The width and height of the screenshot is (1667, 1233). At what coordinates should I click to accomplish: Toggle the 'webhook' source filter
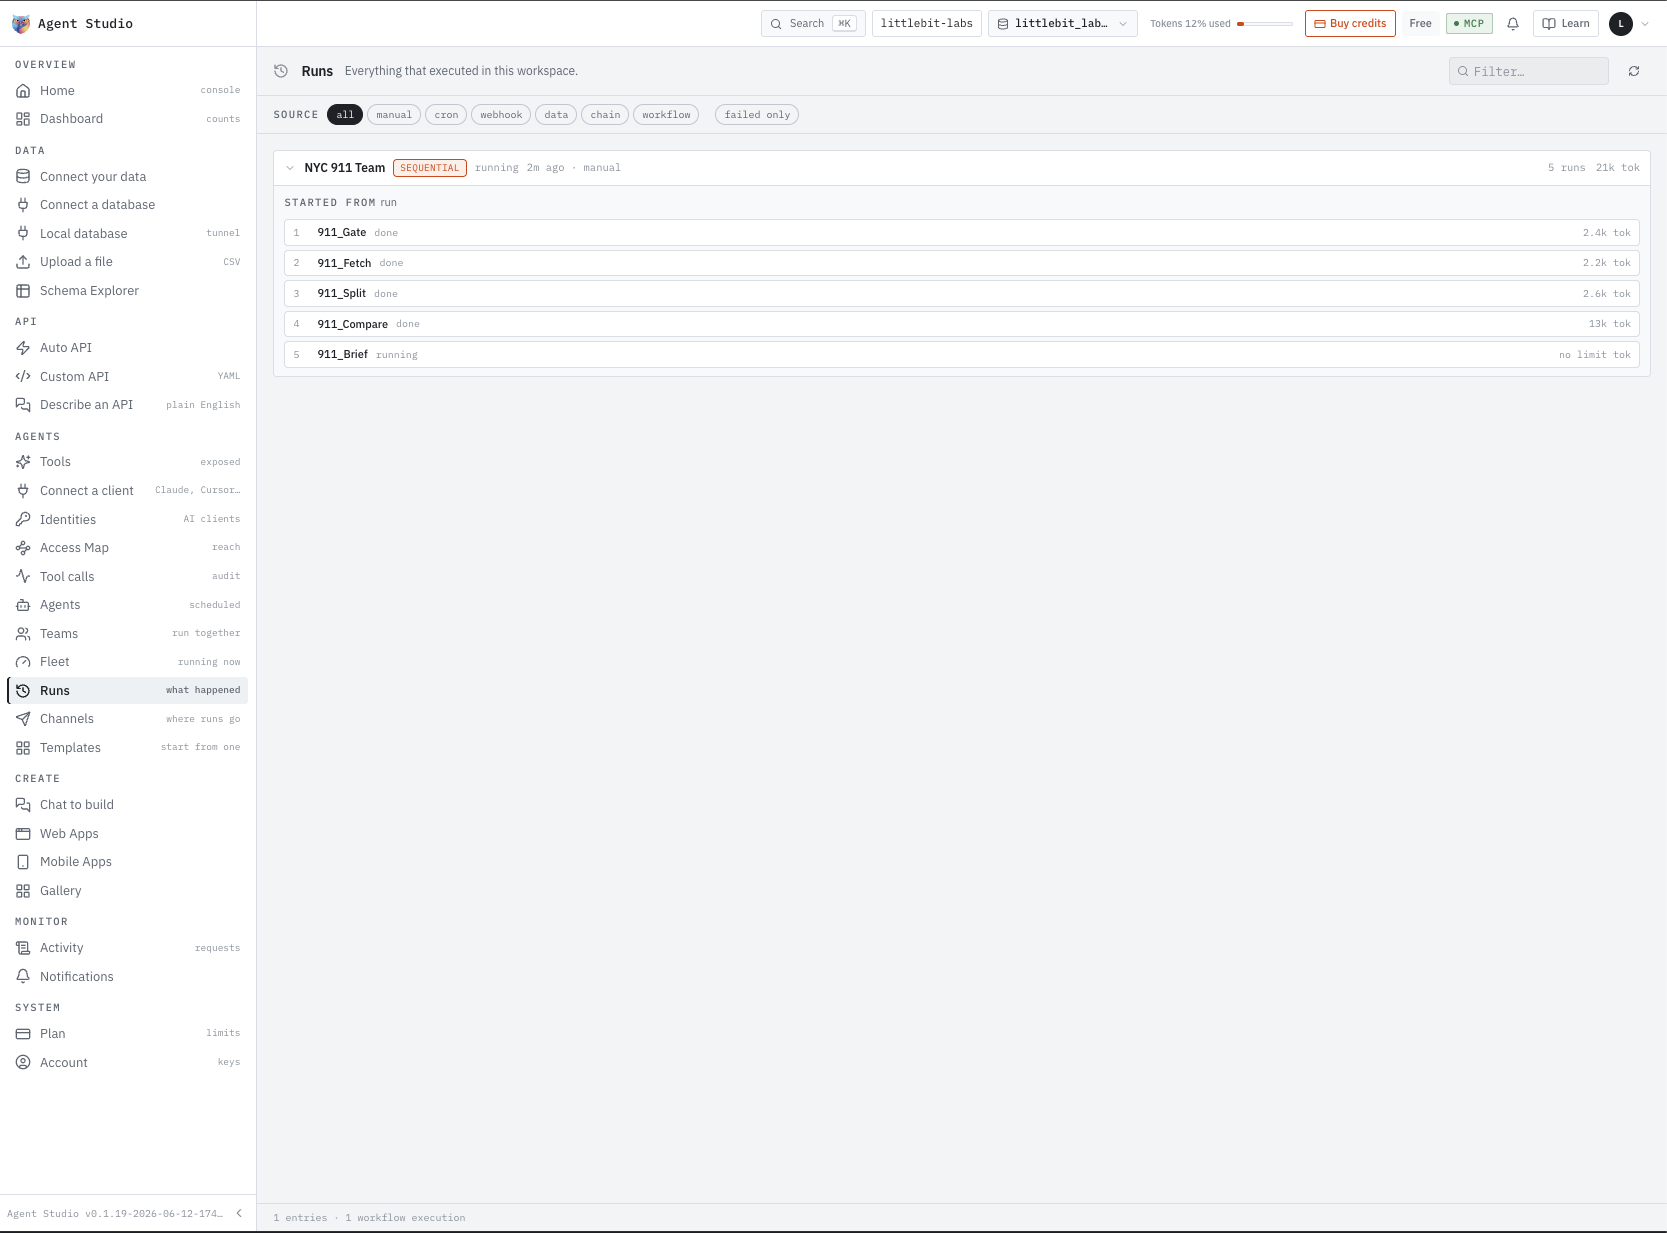coord(501,115)
